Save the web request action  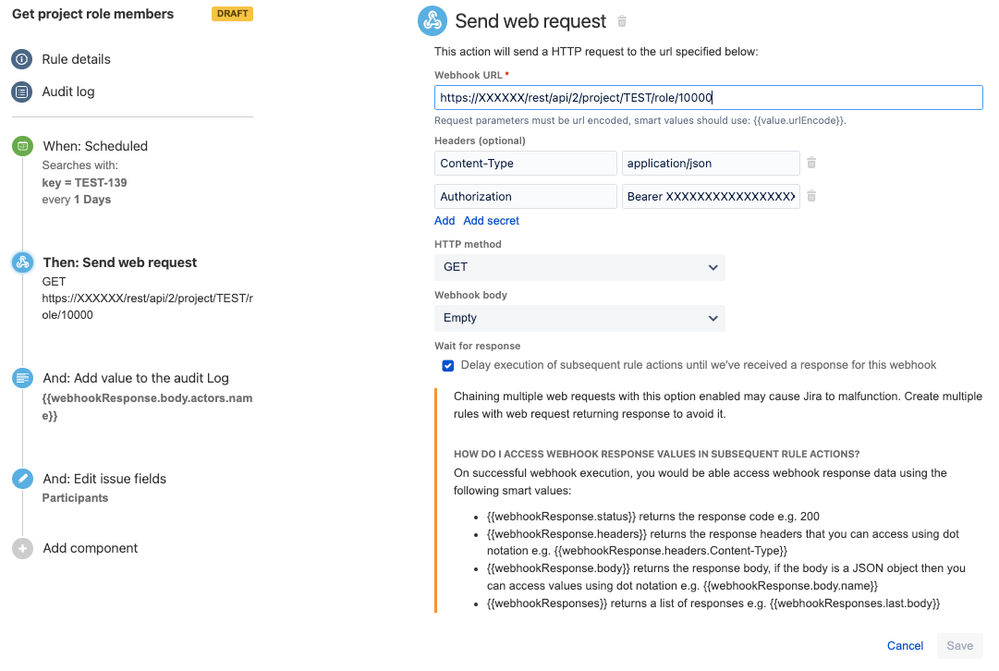point(959,646)
